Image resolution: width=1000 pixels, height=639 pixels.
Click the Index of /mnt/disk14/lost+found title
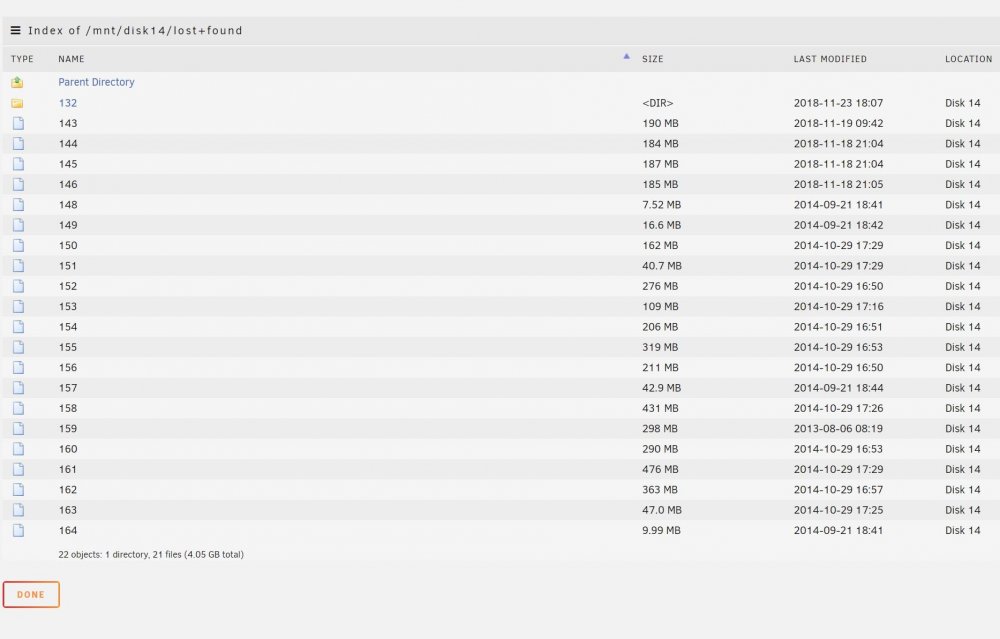135,30
